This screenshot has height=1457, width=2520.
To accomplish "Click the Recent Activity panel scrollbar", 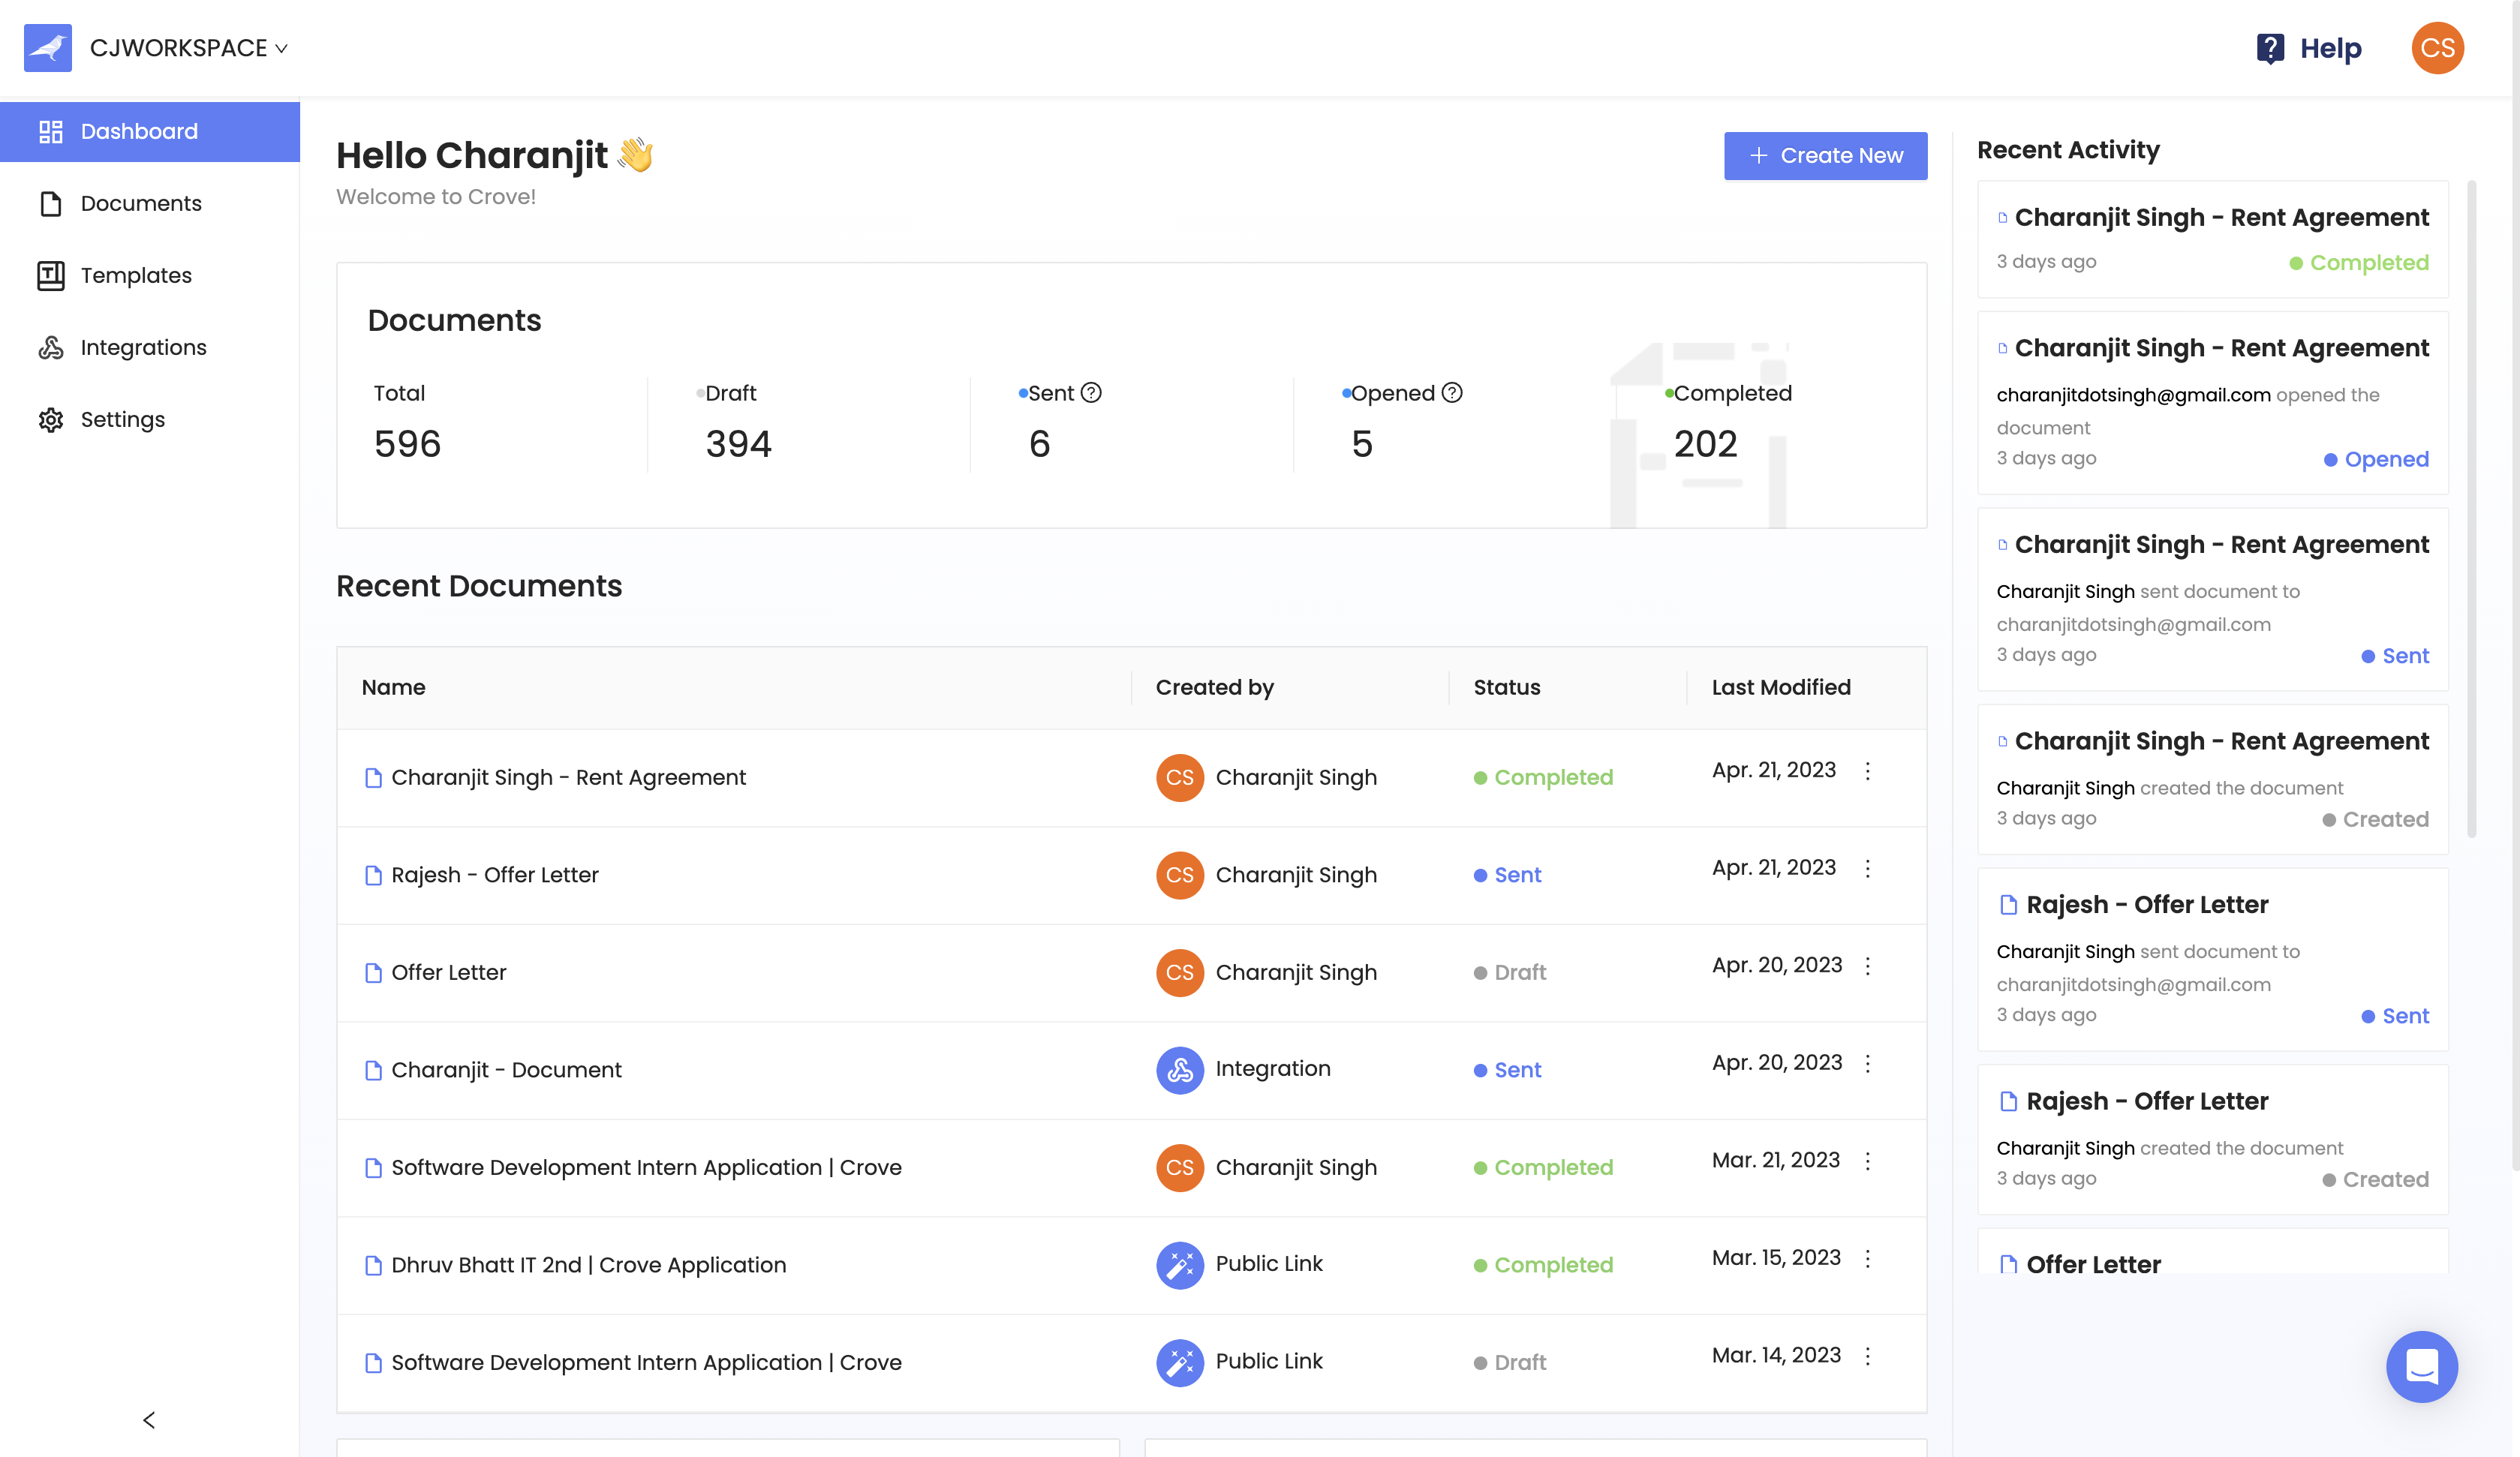I will 2471,508.
